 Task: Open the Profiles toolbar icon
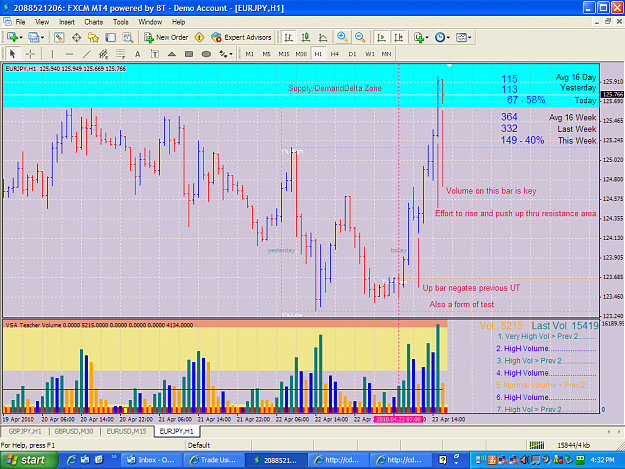click(33, 37)
